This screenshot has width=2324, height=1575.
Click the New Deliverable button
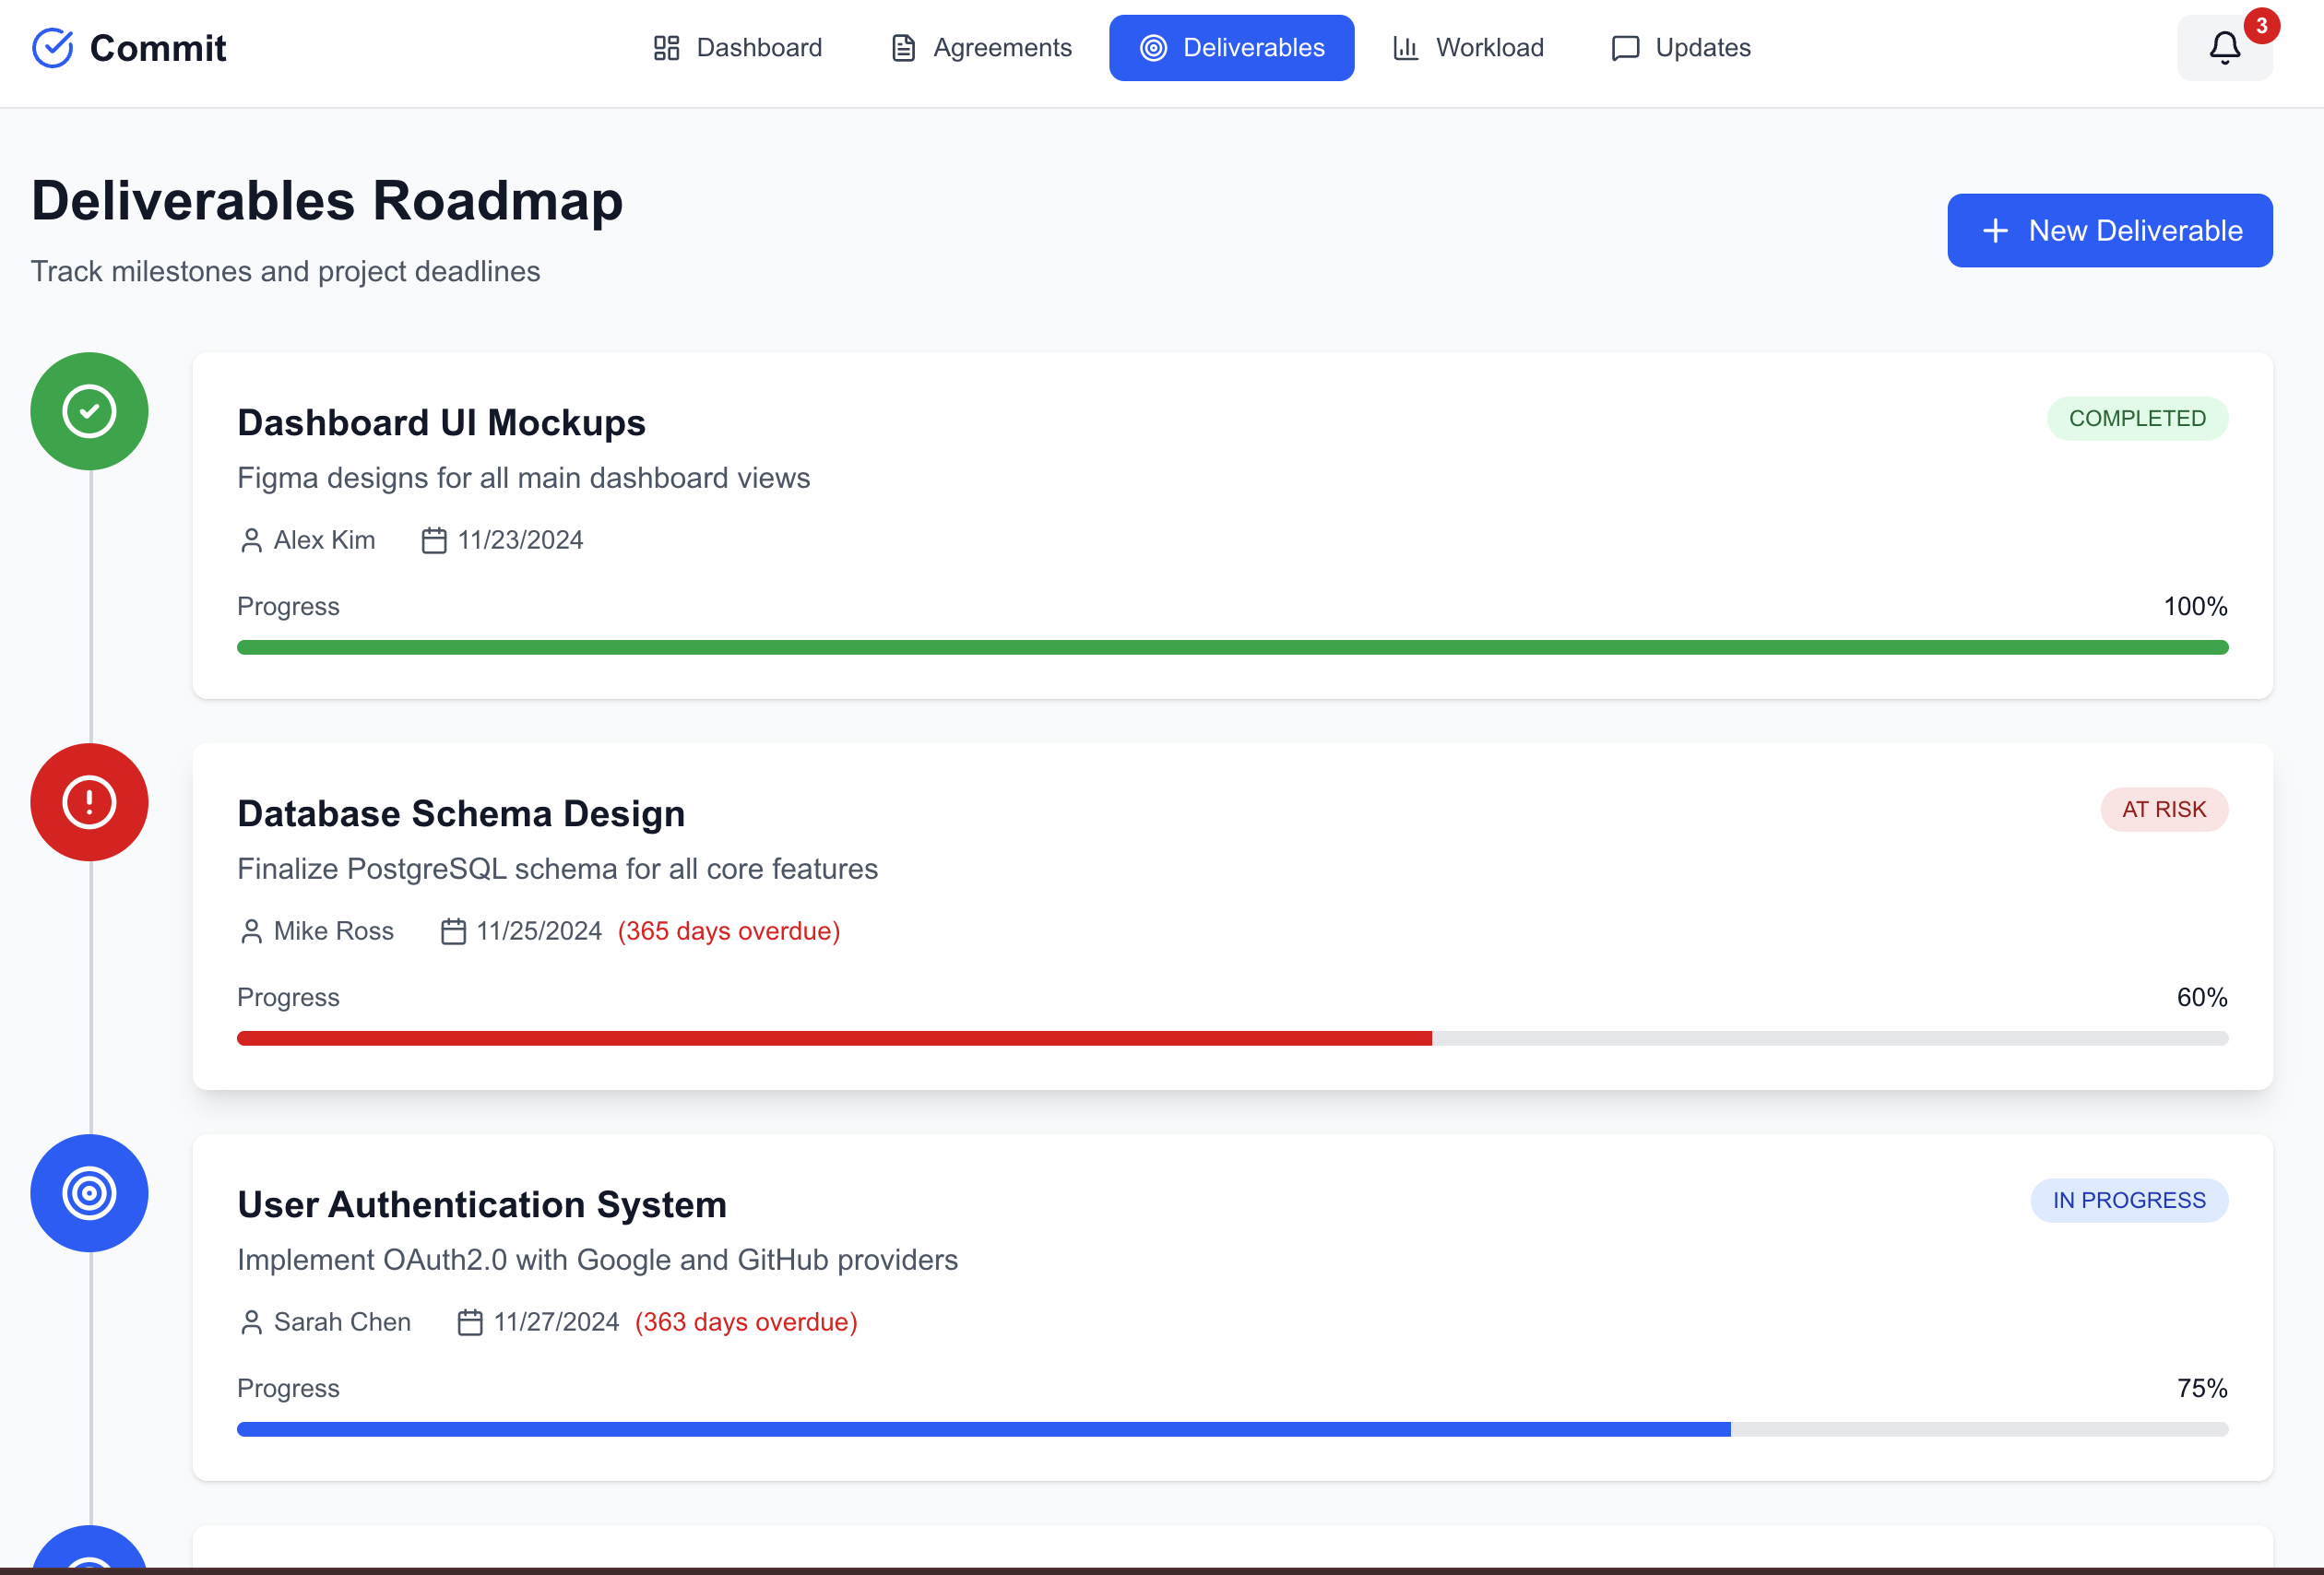tap(2109, 230)
